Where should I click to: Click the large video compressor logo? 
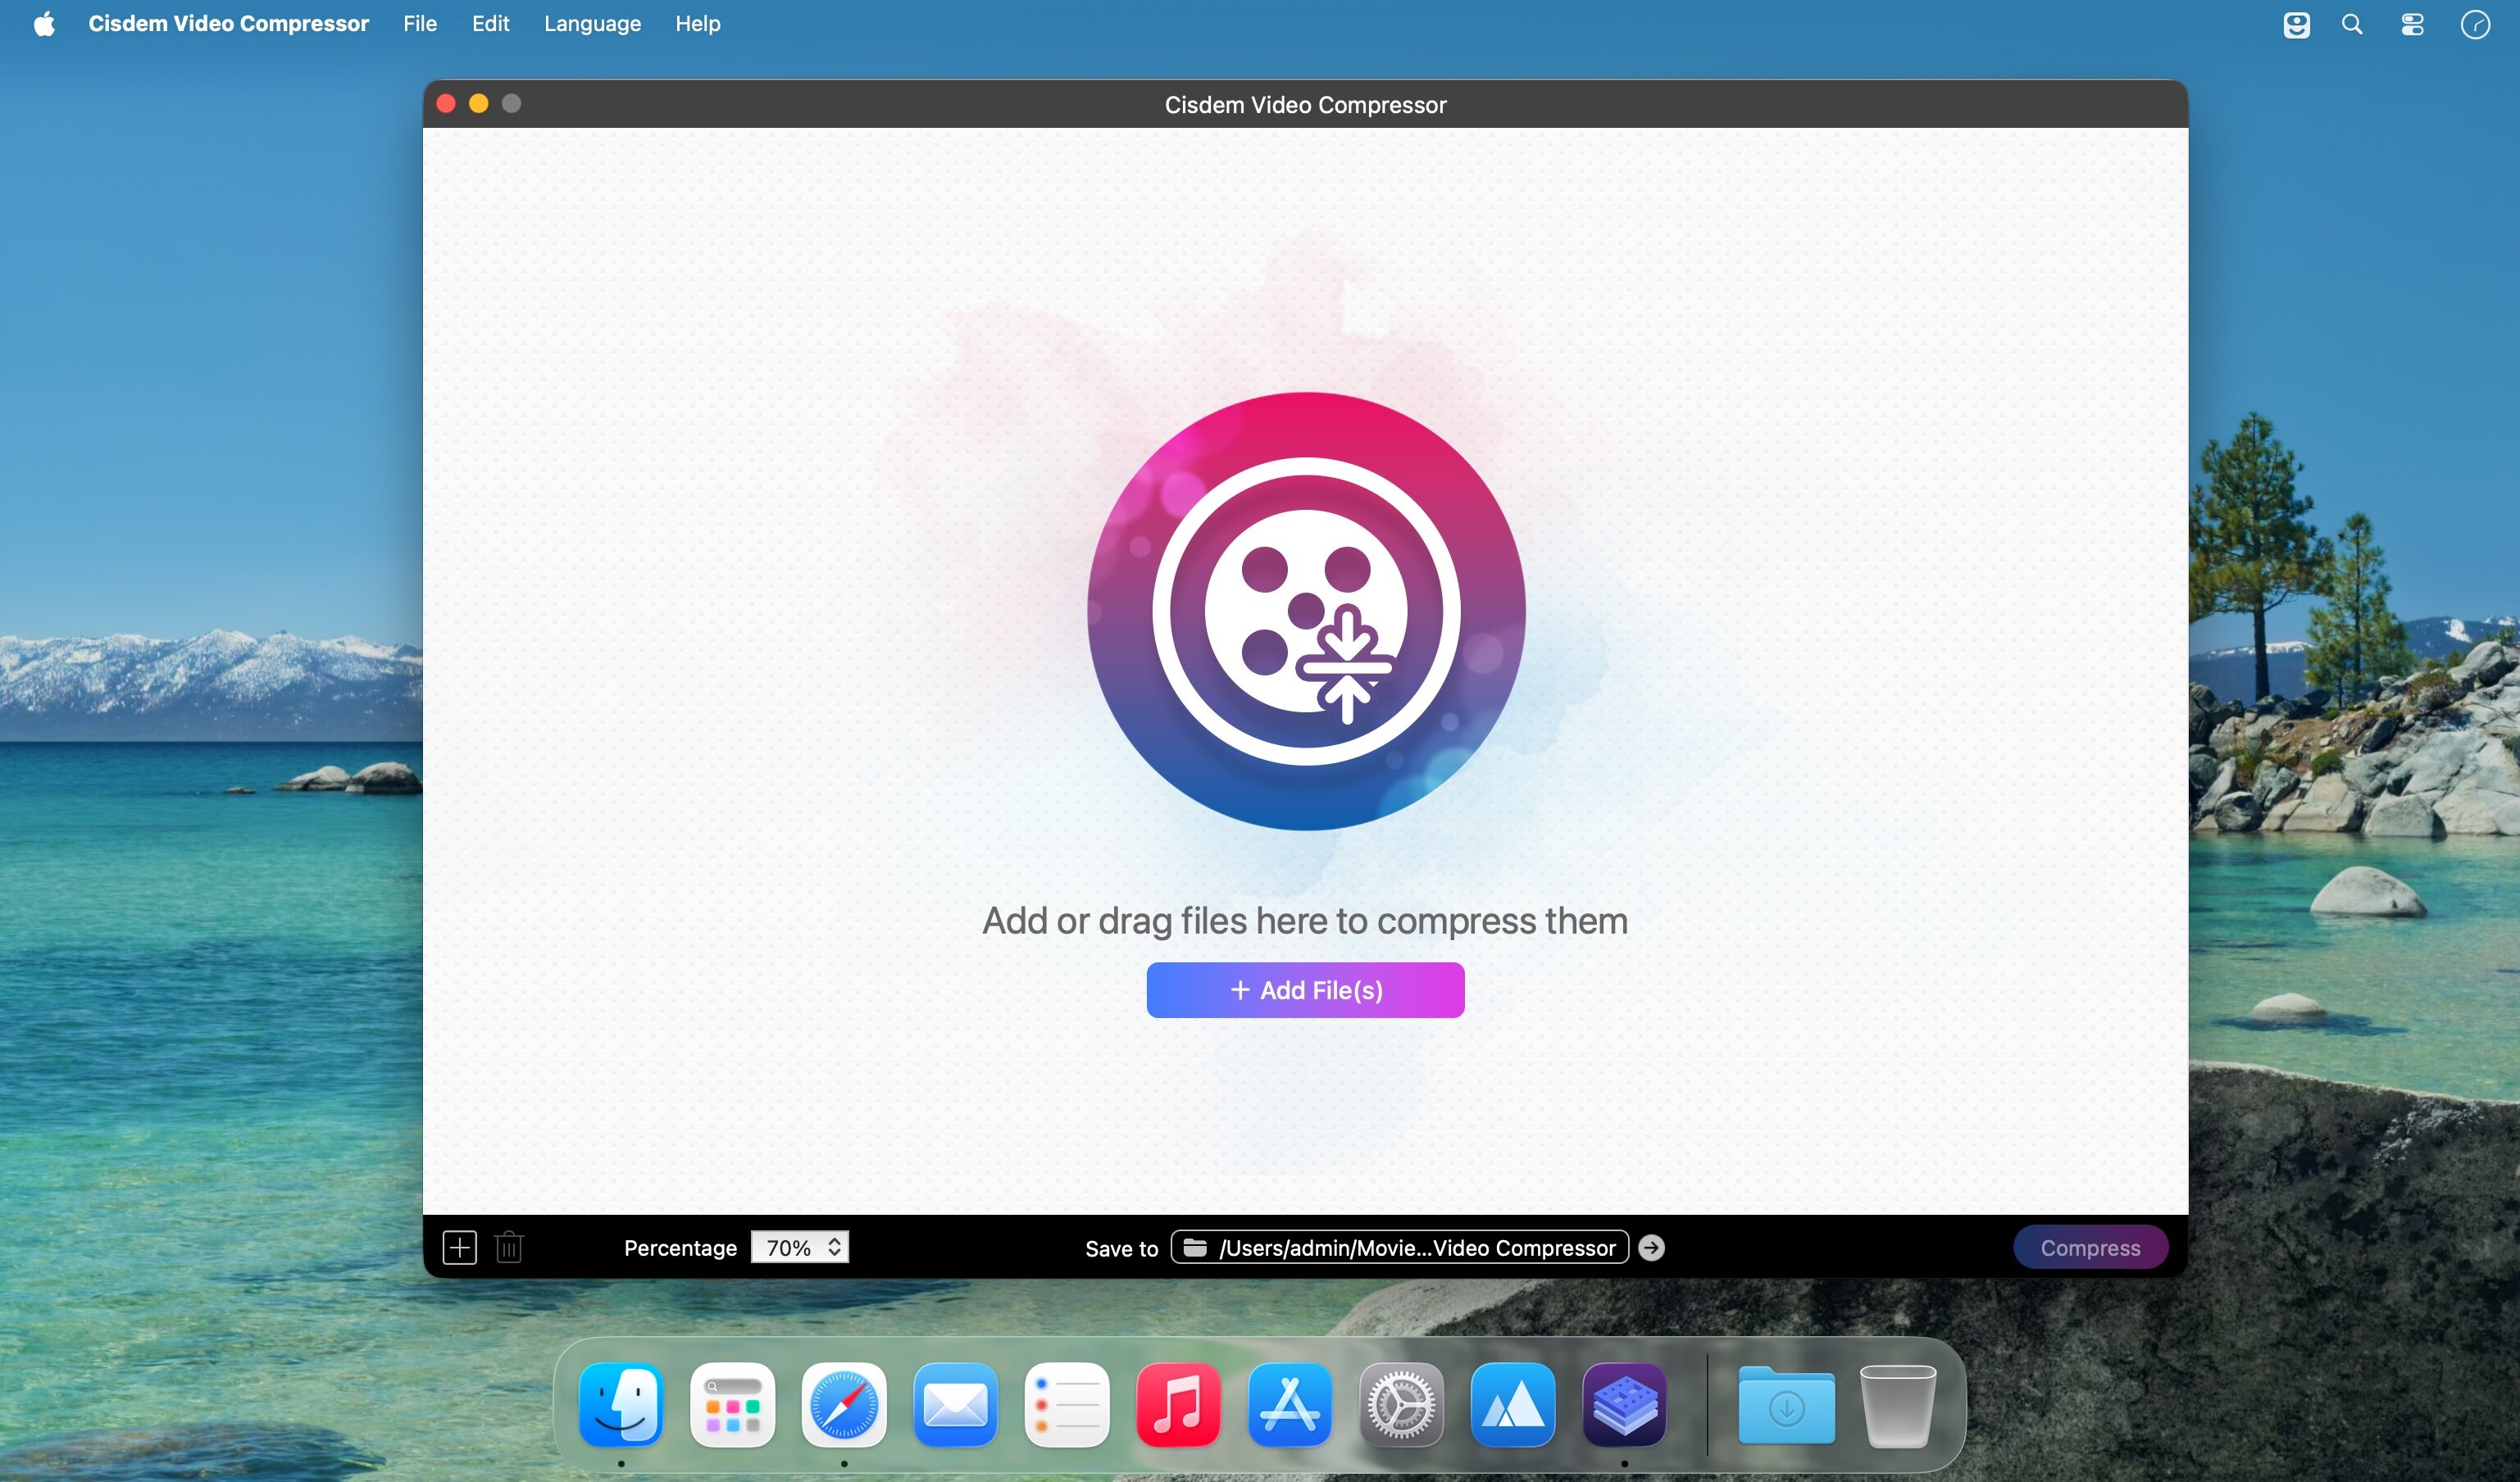pyautogui.click(x=1305, y=610)
